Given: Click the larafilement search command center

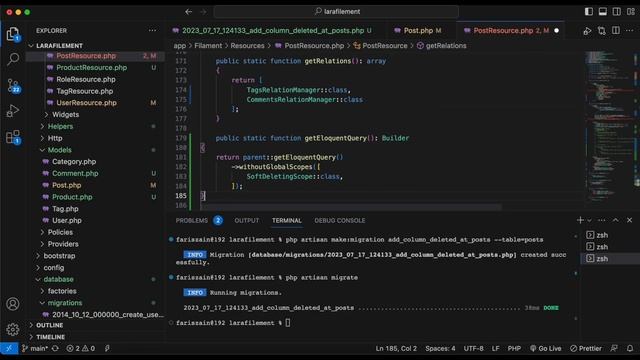Looking at the screenshot, I should pyautogui.click(x=336, y=12).
